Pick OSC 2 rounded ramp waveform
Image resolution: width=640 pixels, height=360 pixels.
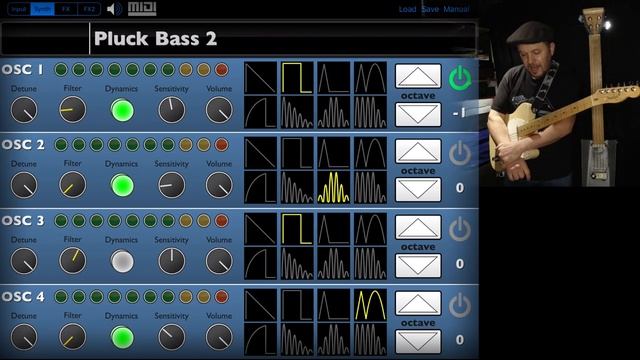click(x=260, y=187)
